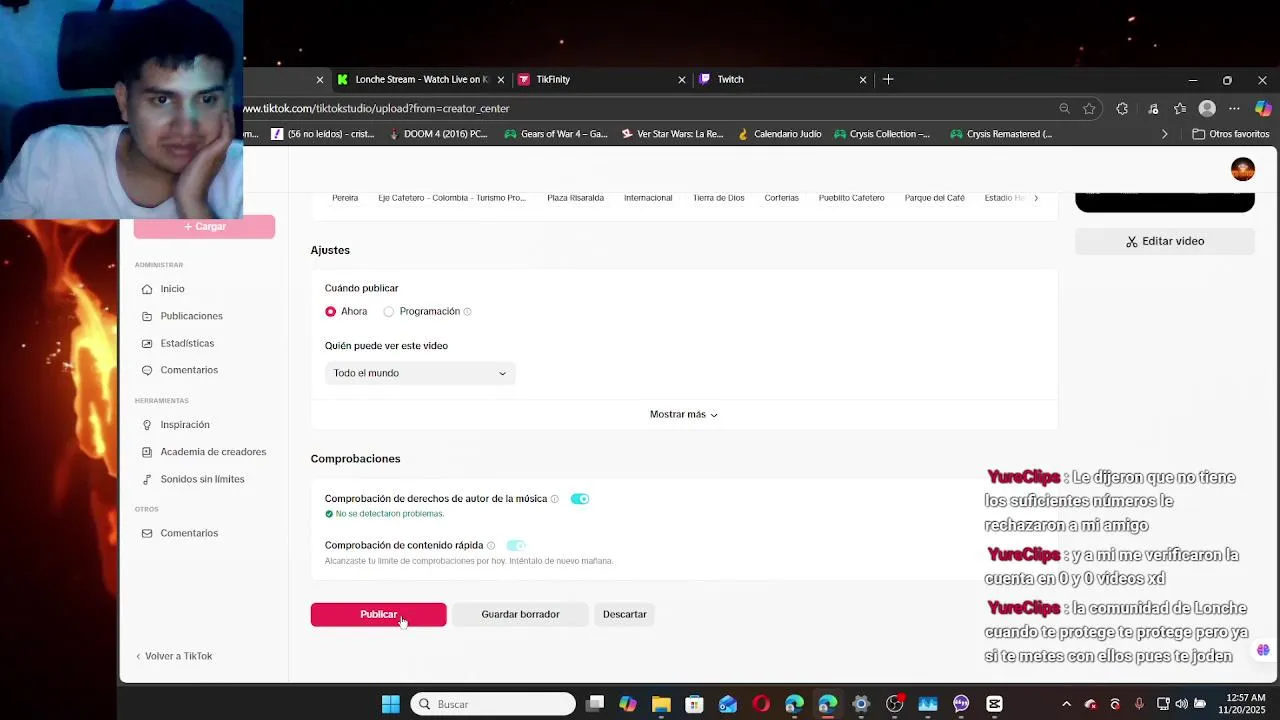Open the Copilot sidebar icon

point(1263,108)
